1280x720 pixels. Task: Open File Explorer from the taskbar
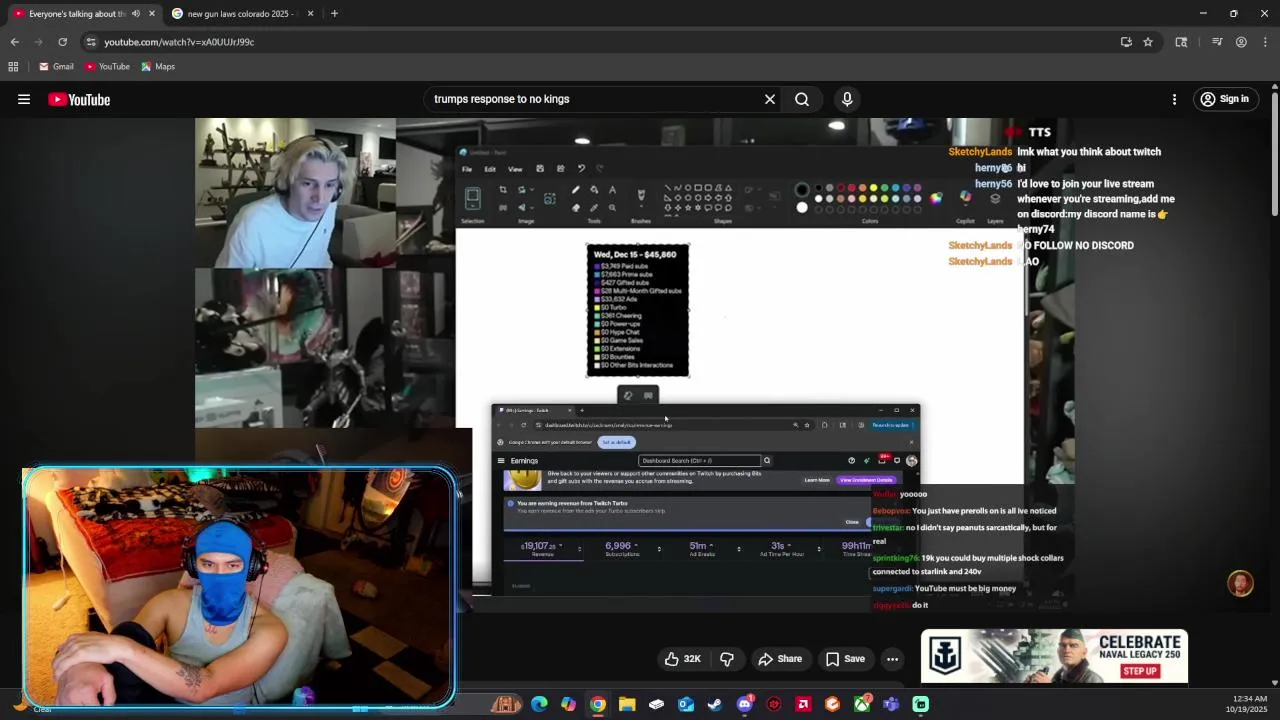627,704
